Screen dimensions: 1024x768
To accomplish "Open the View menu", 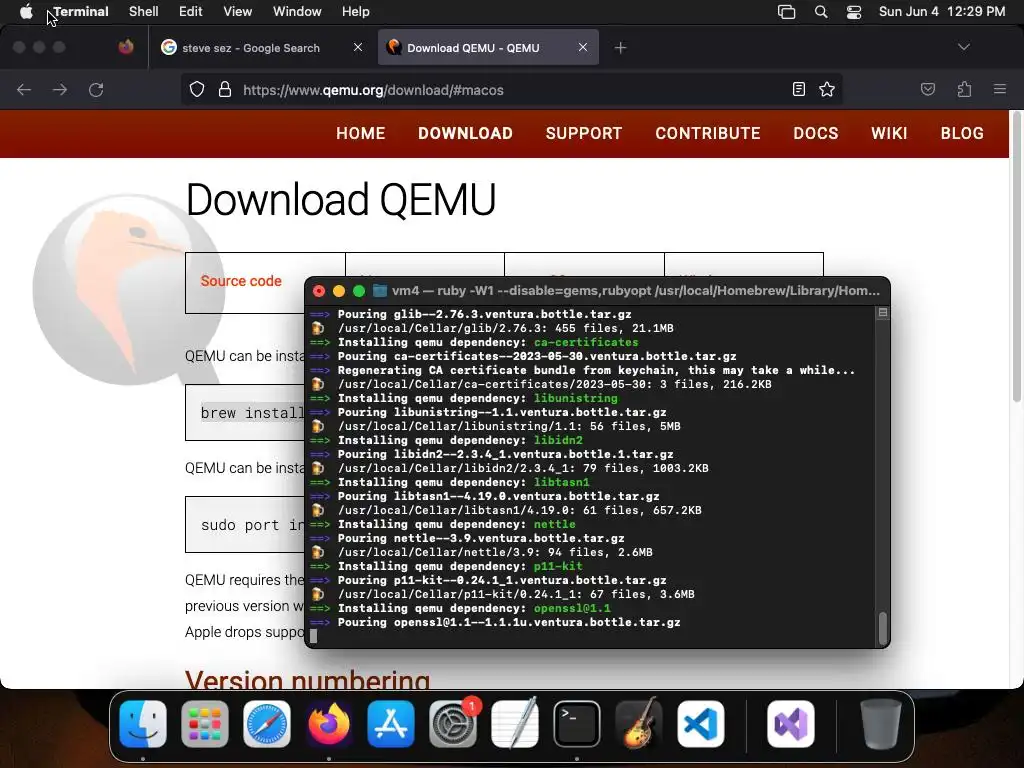I will tap(238, 11).
